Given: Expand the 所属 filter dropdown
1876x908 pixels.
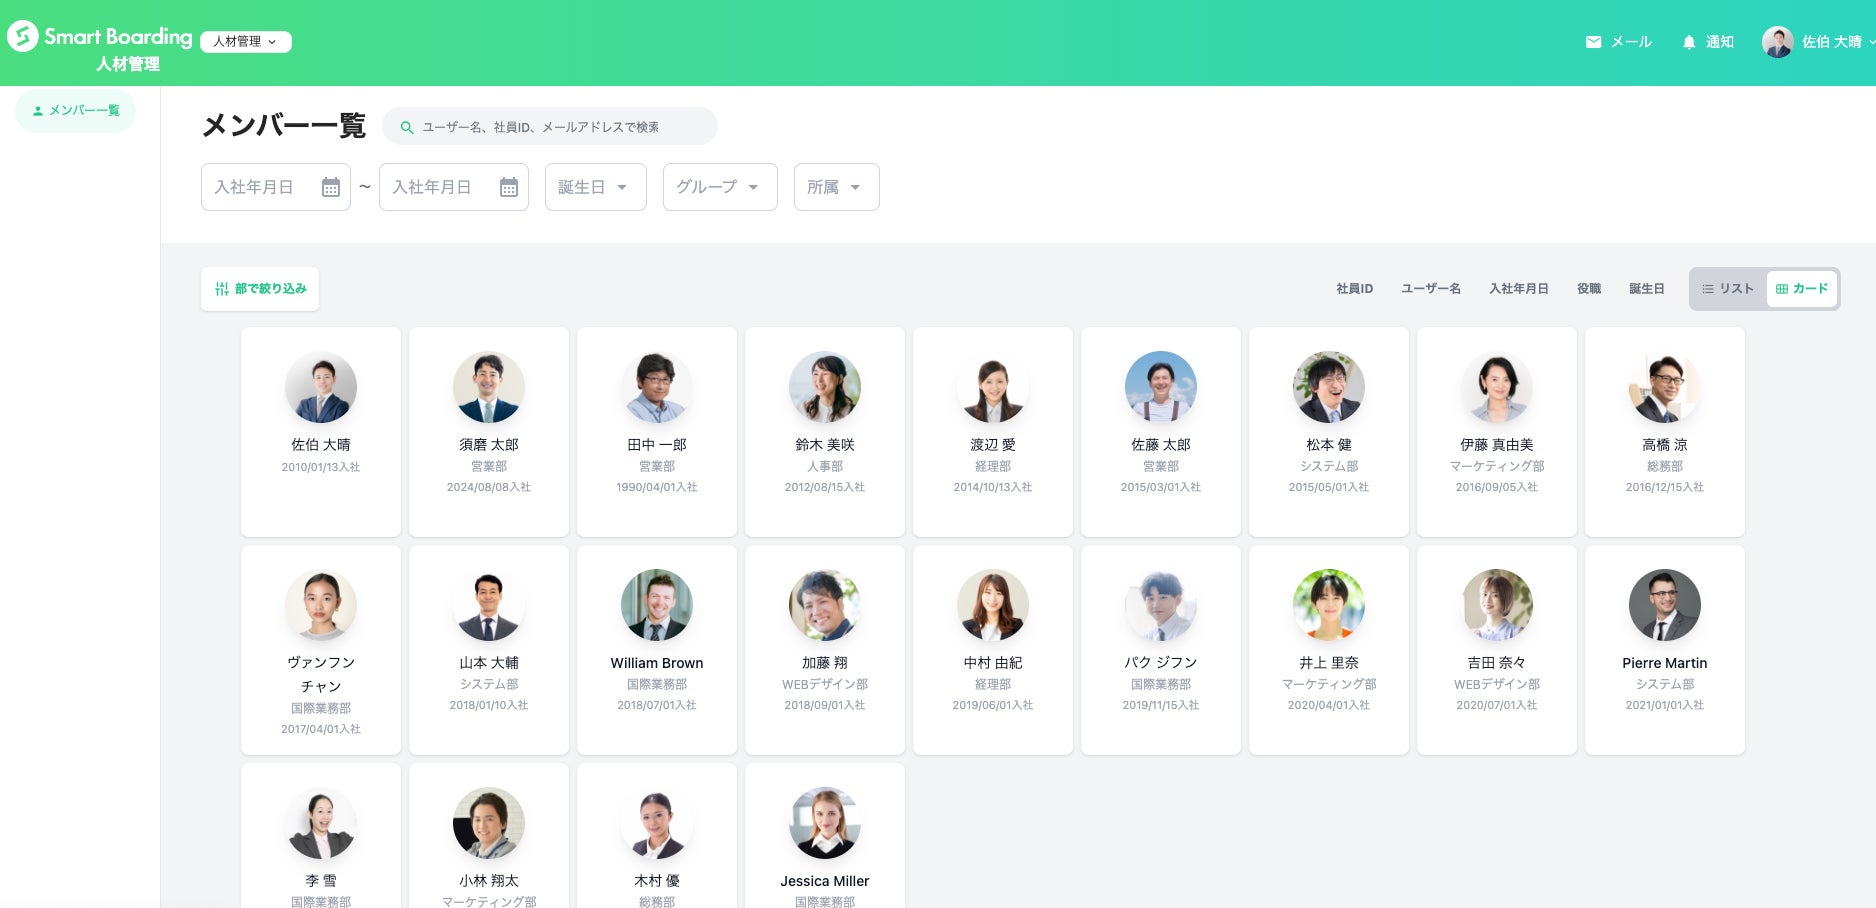Looking at the screenshot, I should click(x=837, y=187).
